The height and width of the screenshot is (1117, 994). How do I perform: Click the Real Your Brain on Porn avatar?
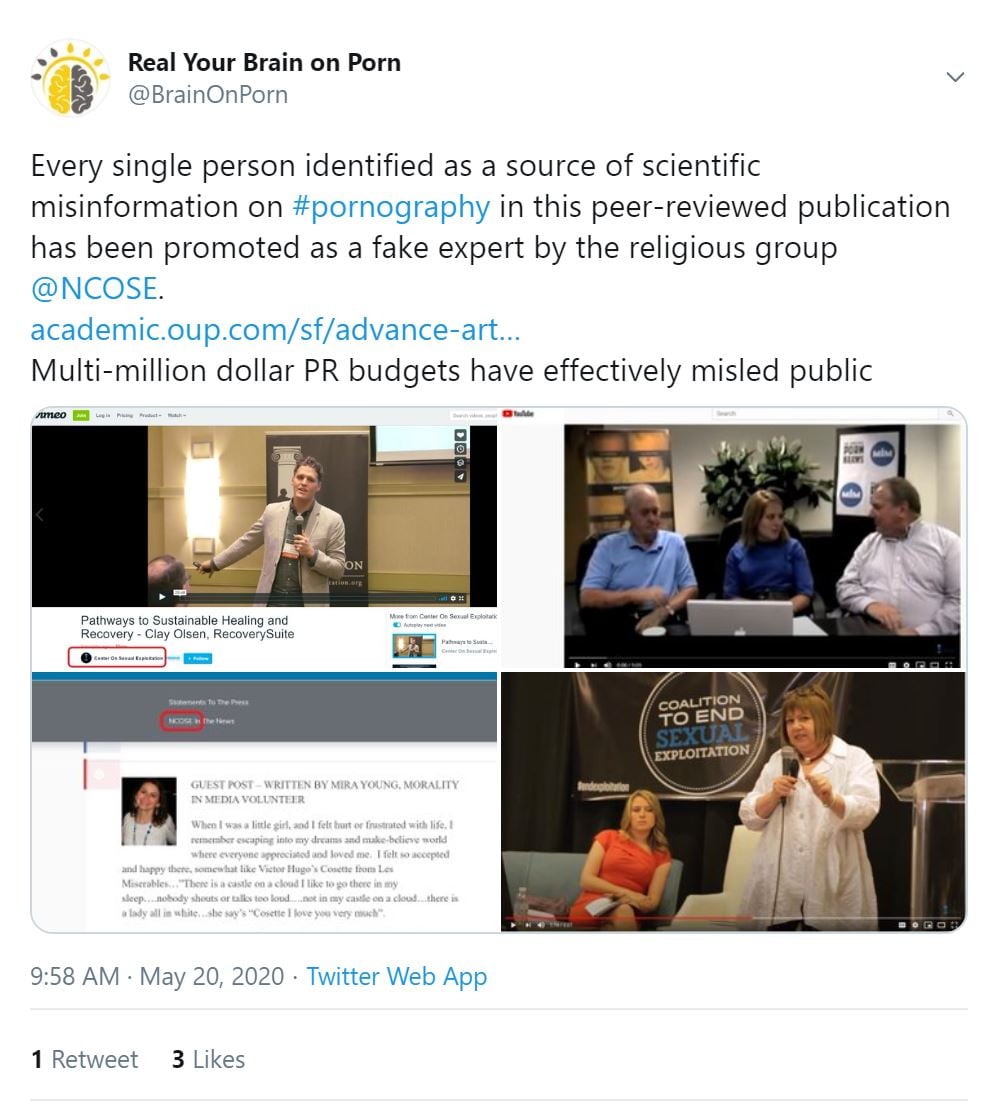coord(70,78)
